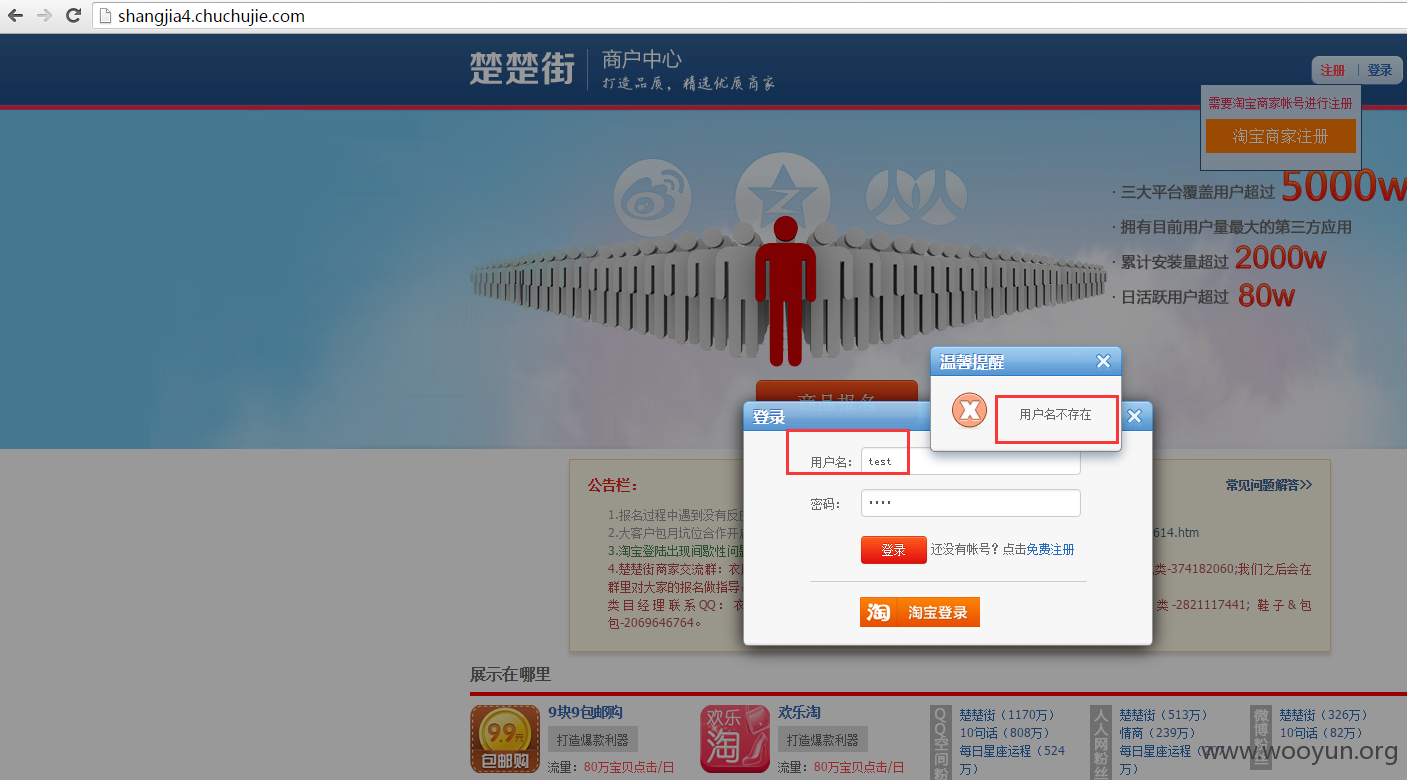Close the 温馨提醒 alert dialog
Screen dimensions: 1407x780
[1103, 361]
